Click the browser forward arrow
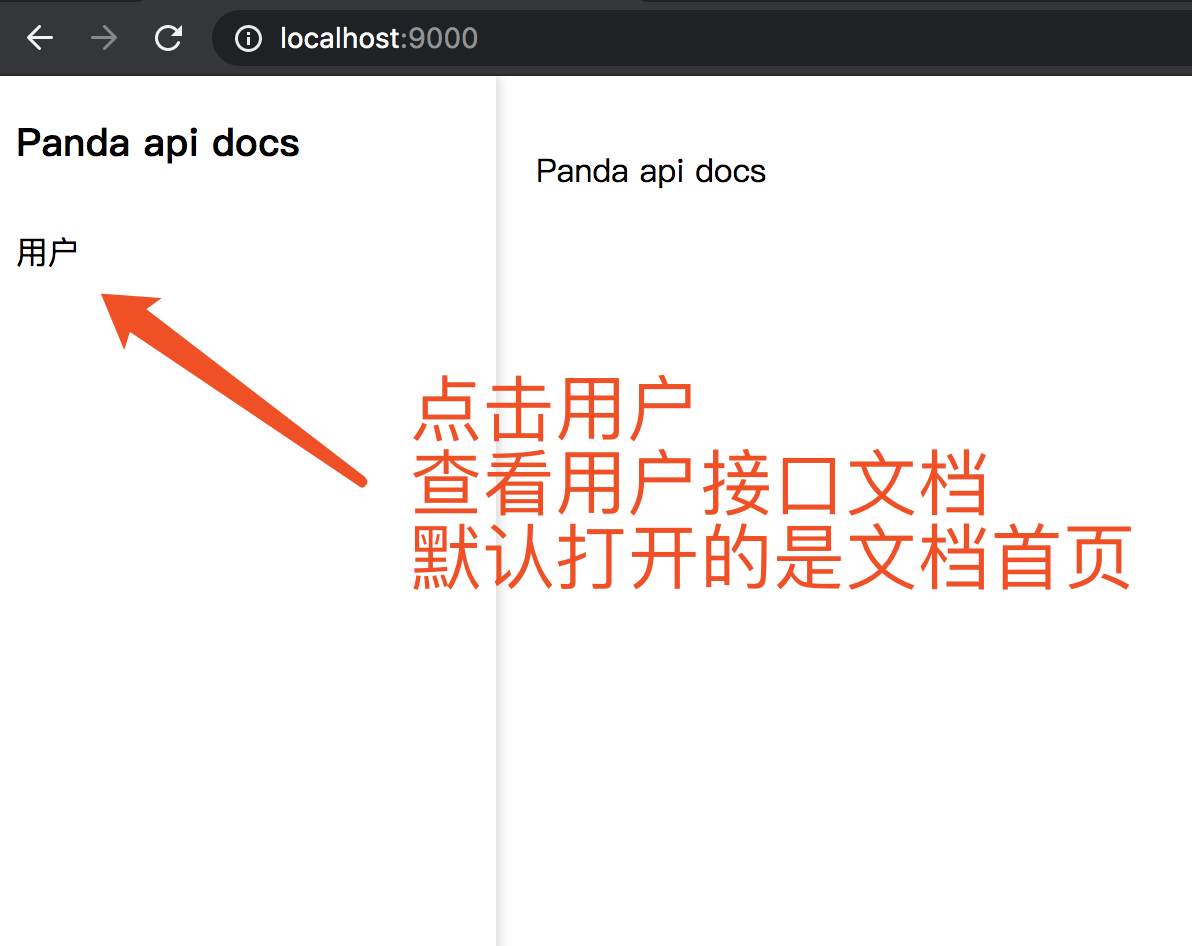This screenshot has width=1192, height=946. 104,38
